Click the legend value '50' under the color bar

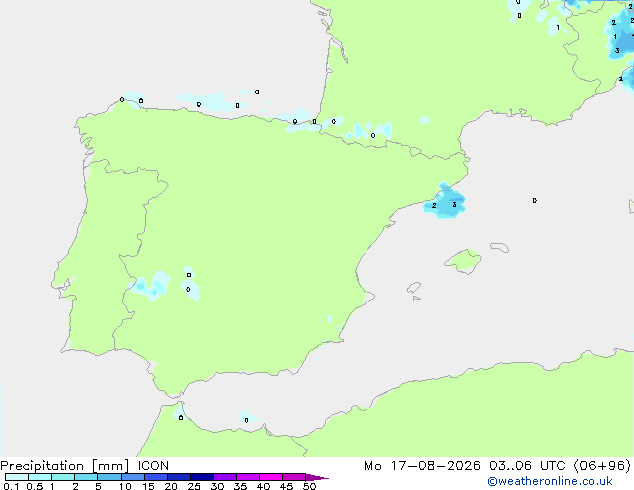(309, 486)
